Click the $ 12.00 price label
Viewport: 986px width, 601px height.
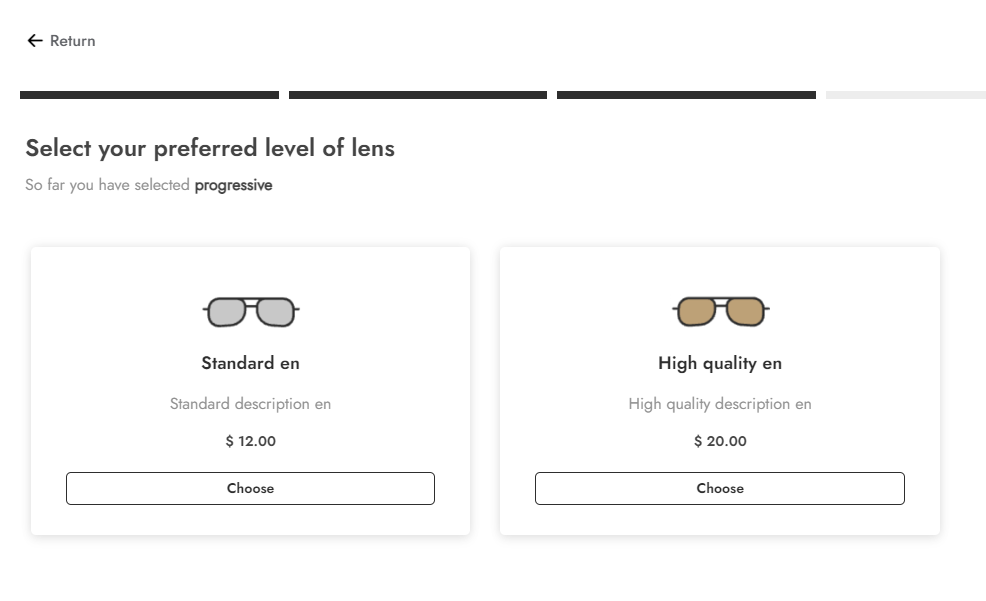click(x=251, y=441)
